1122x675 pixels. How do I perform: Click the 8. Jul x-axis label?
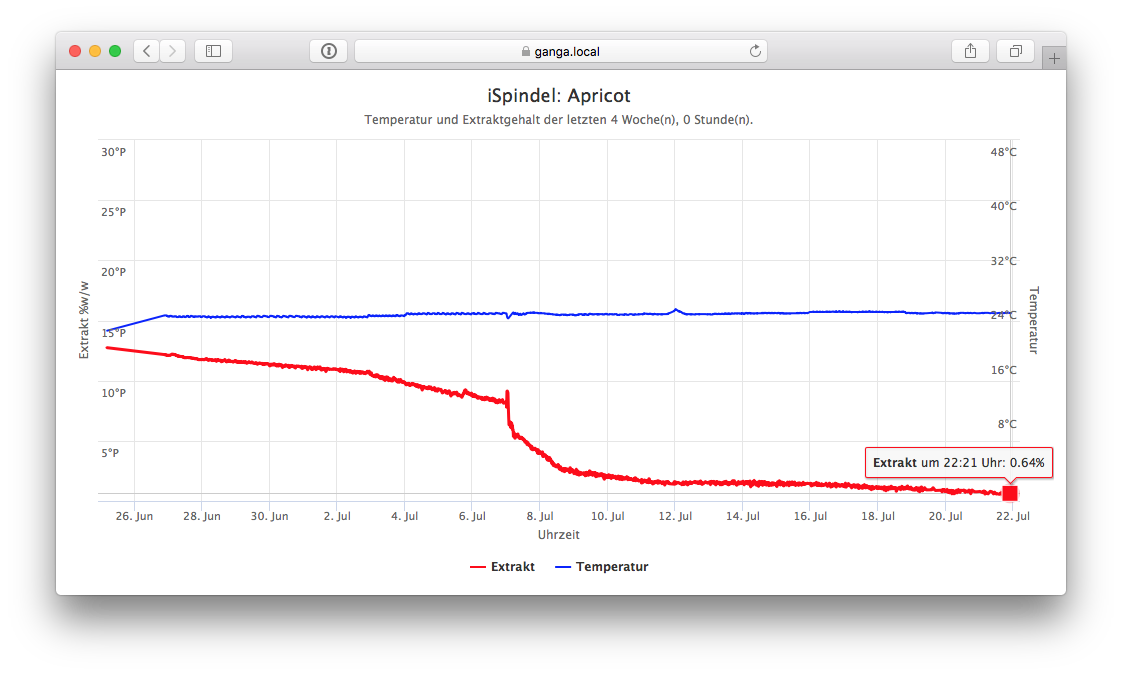(540, 516)
